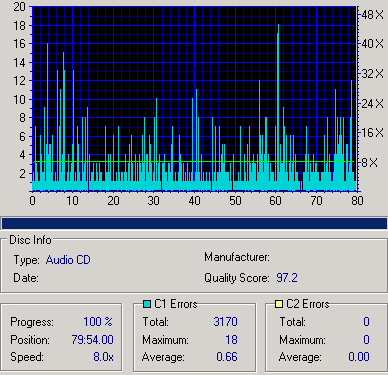Click the Manufacturer label in Disc Info
This screenshot has height=375, width=388.
pos(237,257)
